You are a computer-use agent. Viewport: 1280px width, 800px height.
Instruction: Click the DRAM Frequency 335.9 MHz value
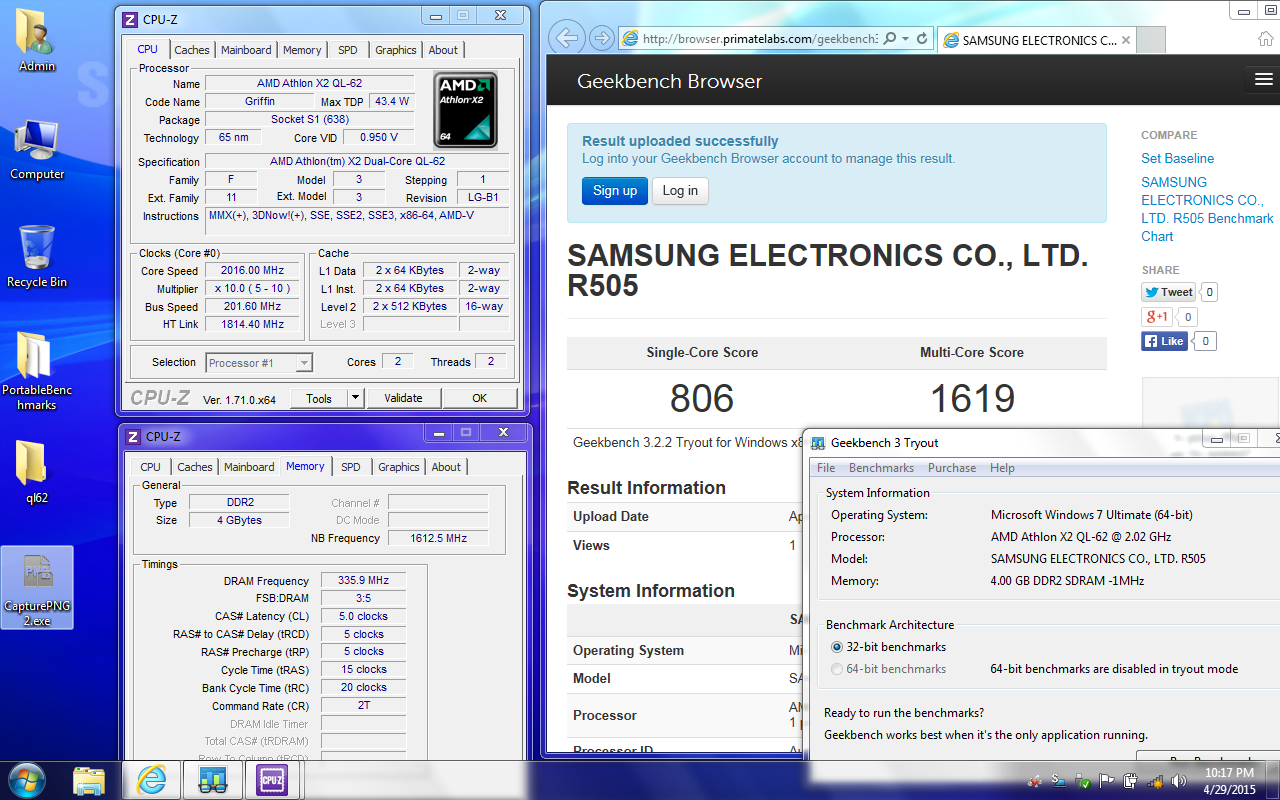(364, 580)
